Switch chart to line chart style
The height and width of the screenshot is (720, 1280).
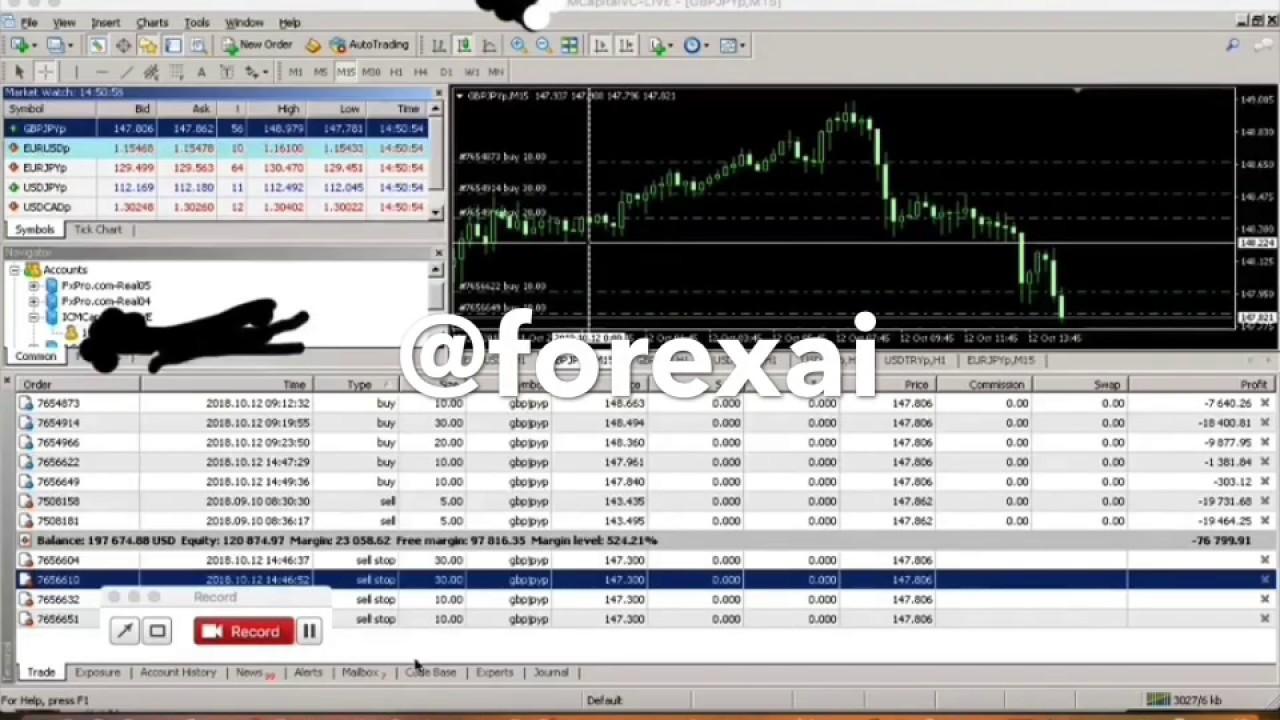[x=489, y=45]
